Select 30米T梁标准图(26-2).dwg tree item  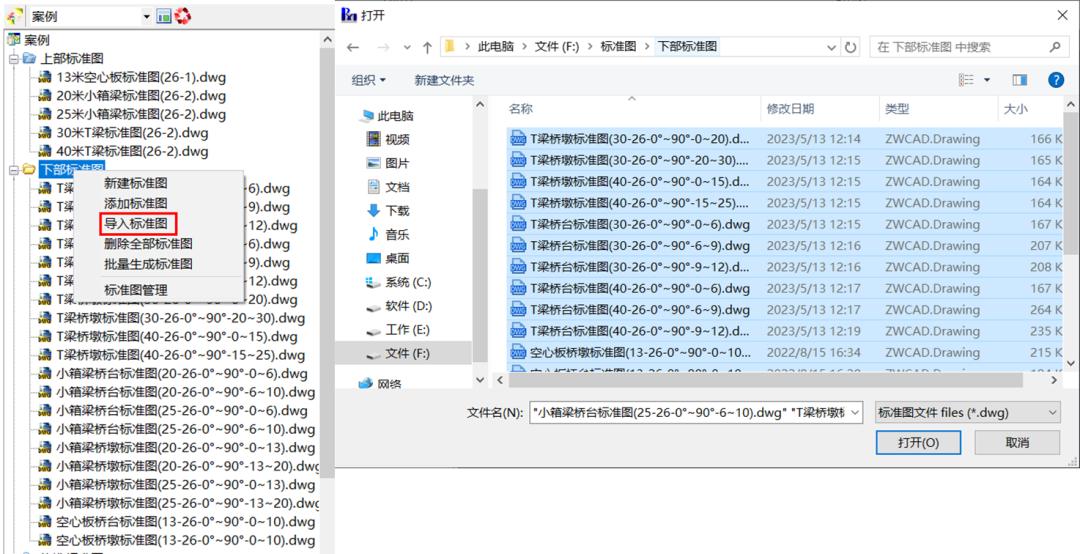pyautogui.click(x=132, y=132)
